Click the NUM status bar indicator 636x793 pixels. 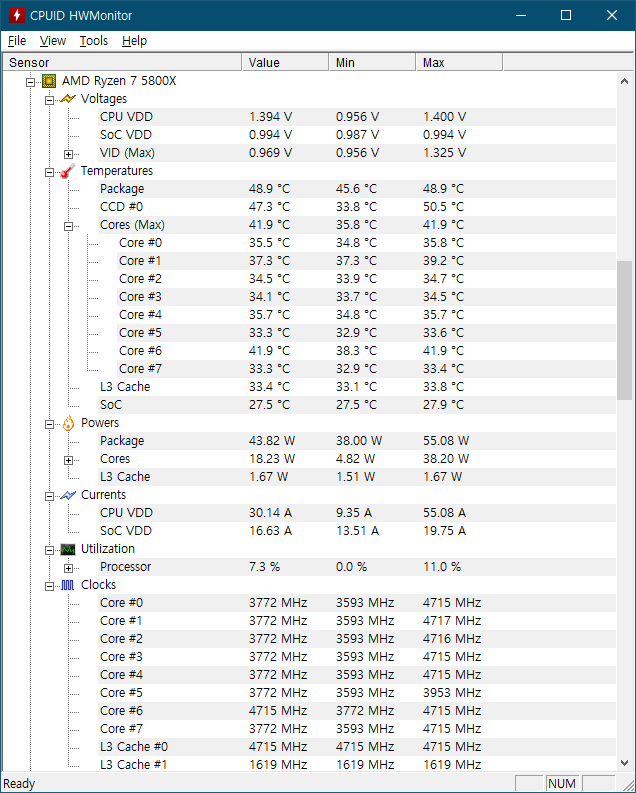click(x=562, y=784)
